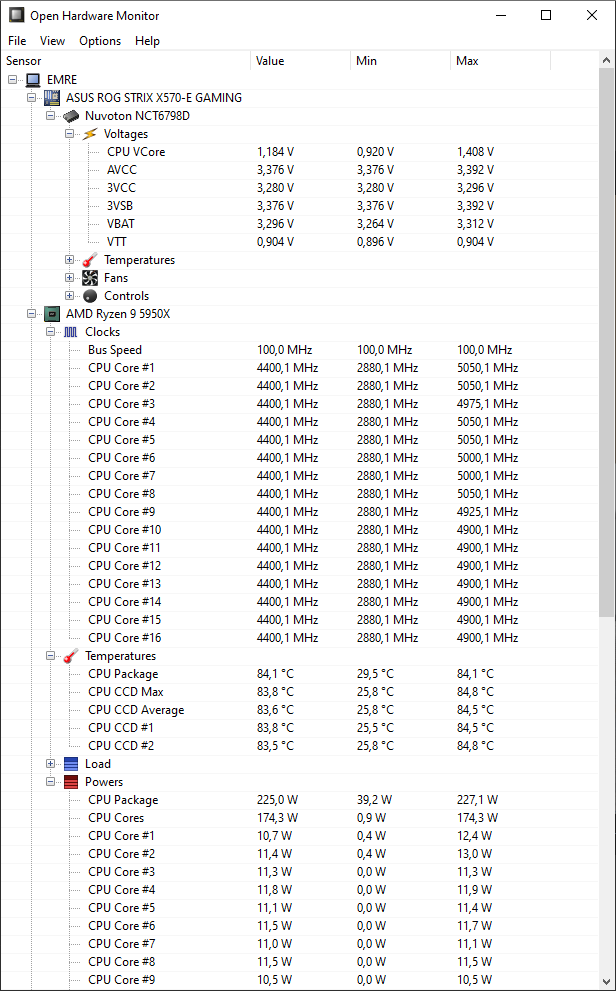Expand the Nuvoton Temperatures group
The image size is (616, 991).
tap(69, 260)
